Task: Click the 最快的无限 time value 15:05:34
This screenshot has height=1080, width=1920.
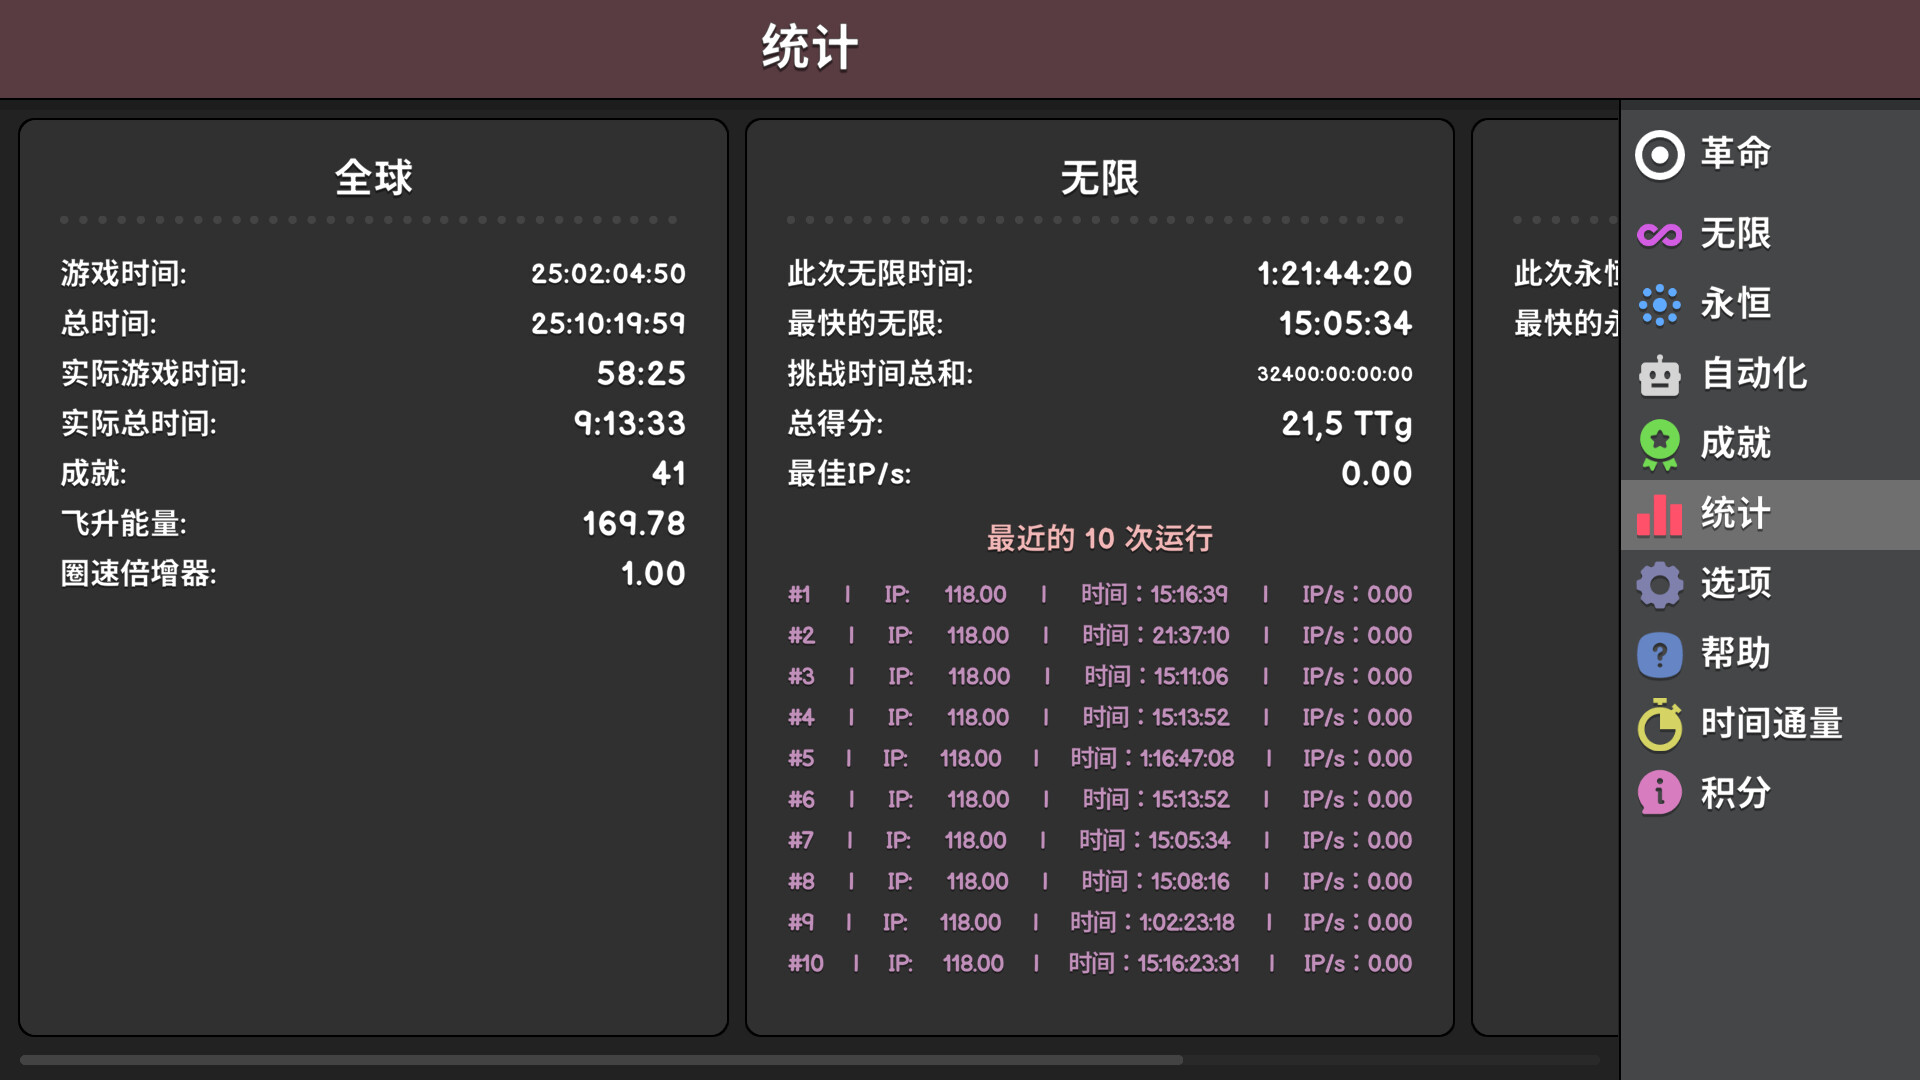Action: [1344, 323]
